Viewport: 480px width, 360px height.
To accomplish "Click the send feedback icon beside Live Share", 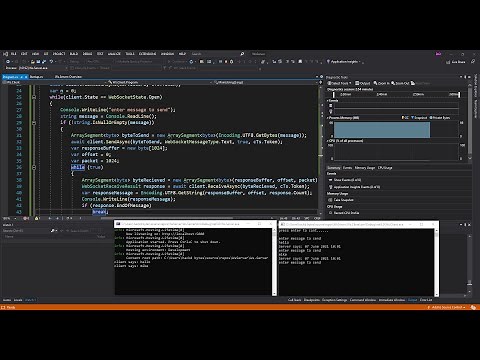I will click(473, 62).
